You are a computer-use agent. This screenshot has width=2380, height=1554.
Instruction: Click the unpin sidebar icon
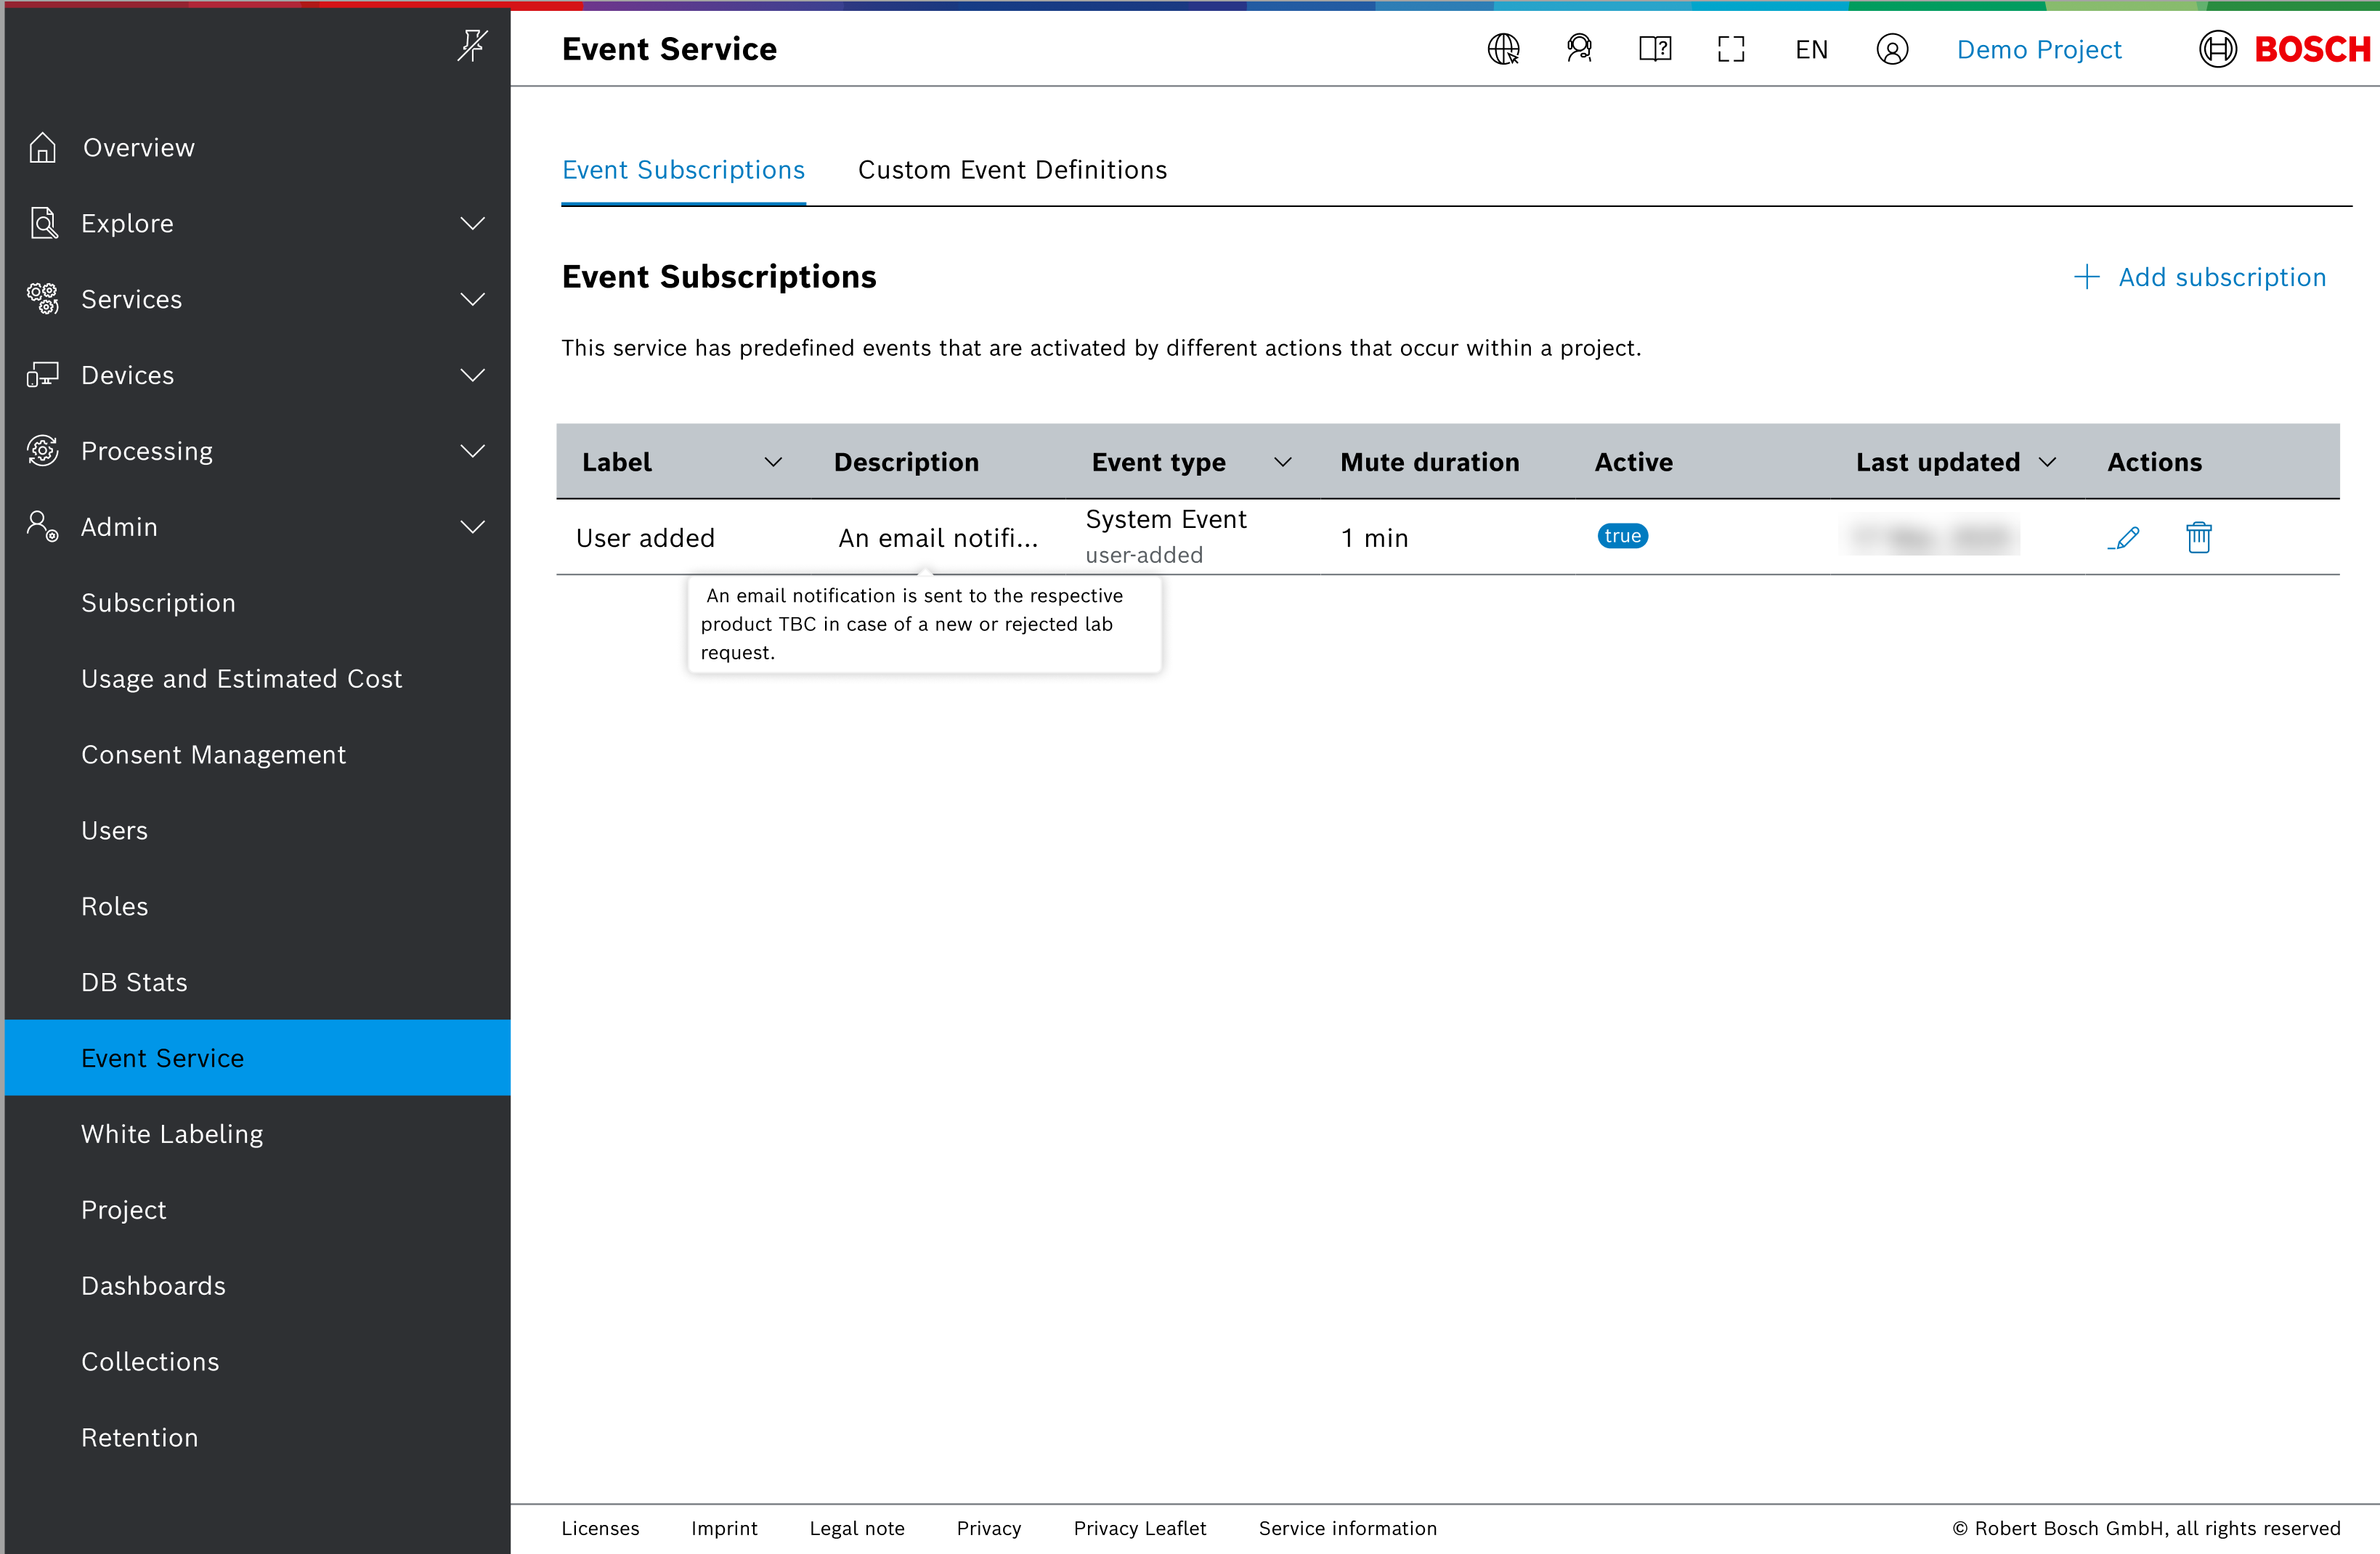point(472,45)
